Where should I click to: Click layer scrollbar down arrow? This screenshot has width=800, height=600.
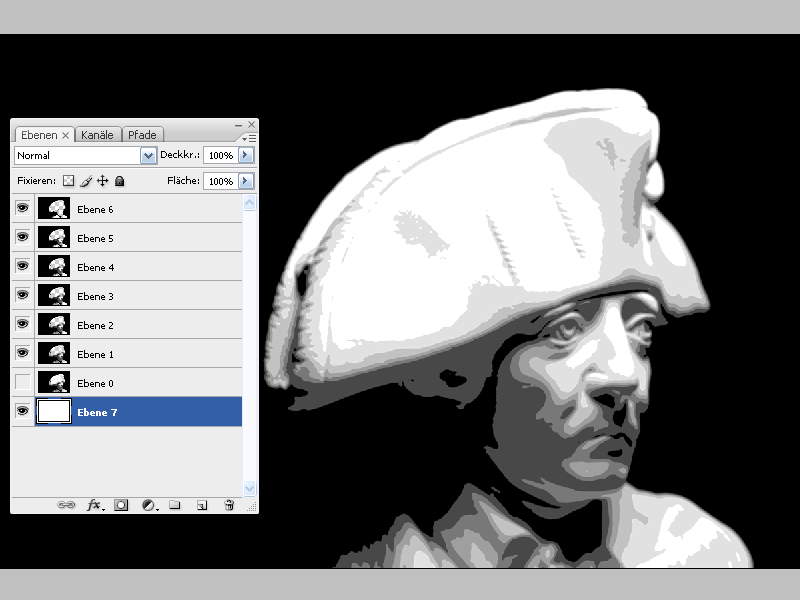[x=249, y=488]
